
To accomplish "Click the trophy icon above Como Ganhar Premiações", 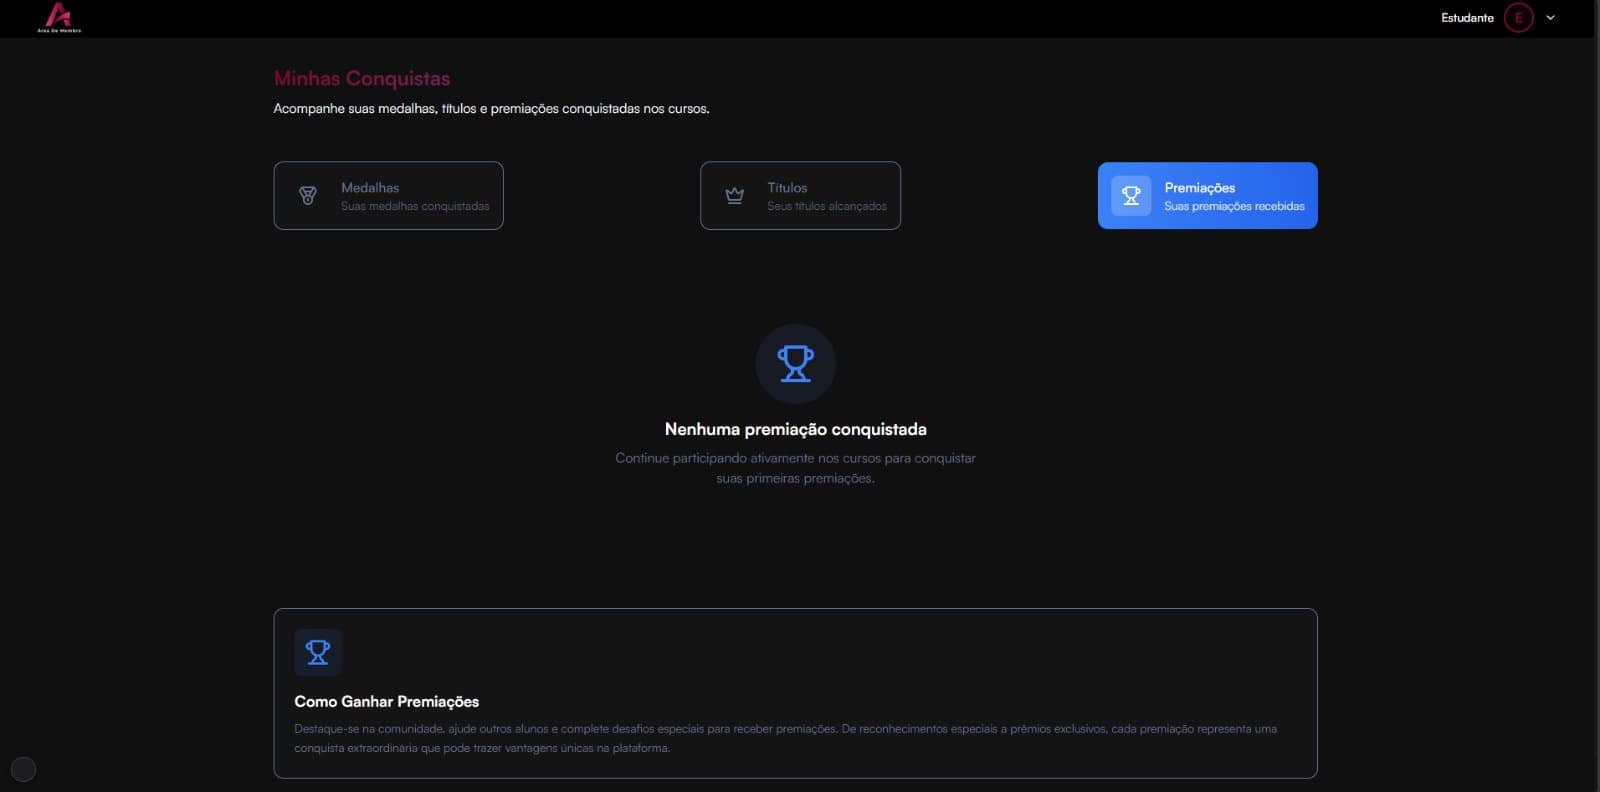I will point(318,652).
